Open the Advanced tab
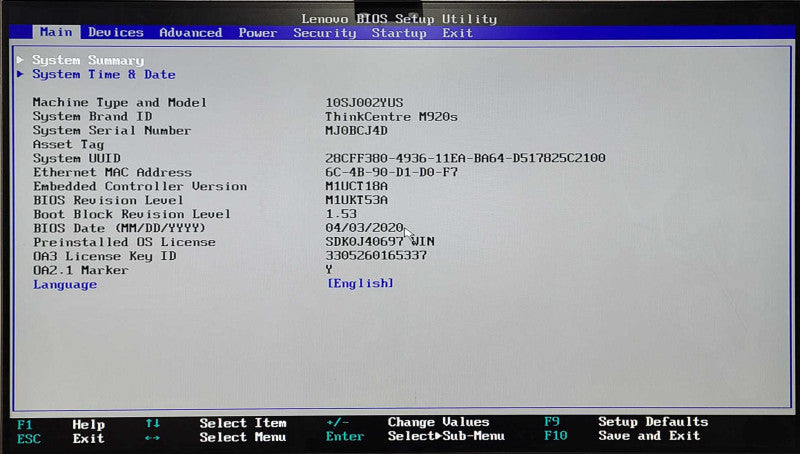800x454 pixels. point(190,33)
